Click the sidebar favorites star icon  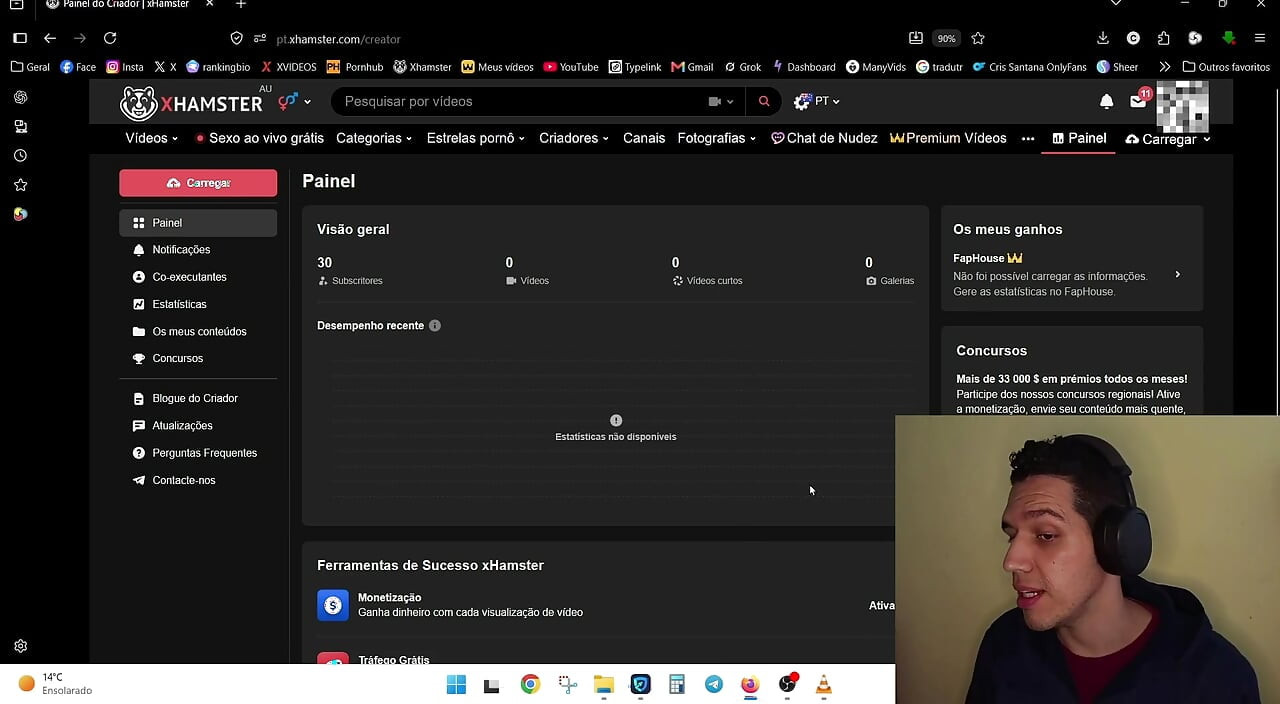coord(20,185)
